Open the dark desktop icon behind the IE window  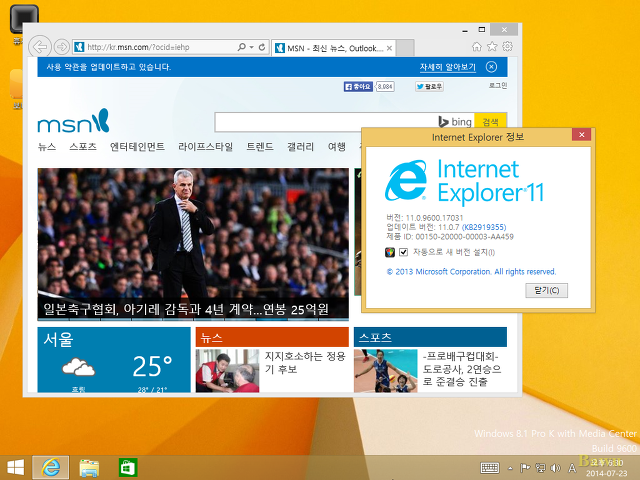(x=24, y=18)
